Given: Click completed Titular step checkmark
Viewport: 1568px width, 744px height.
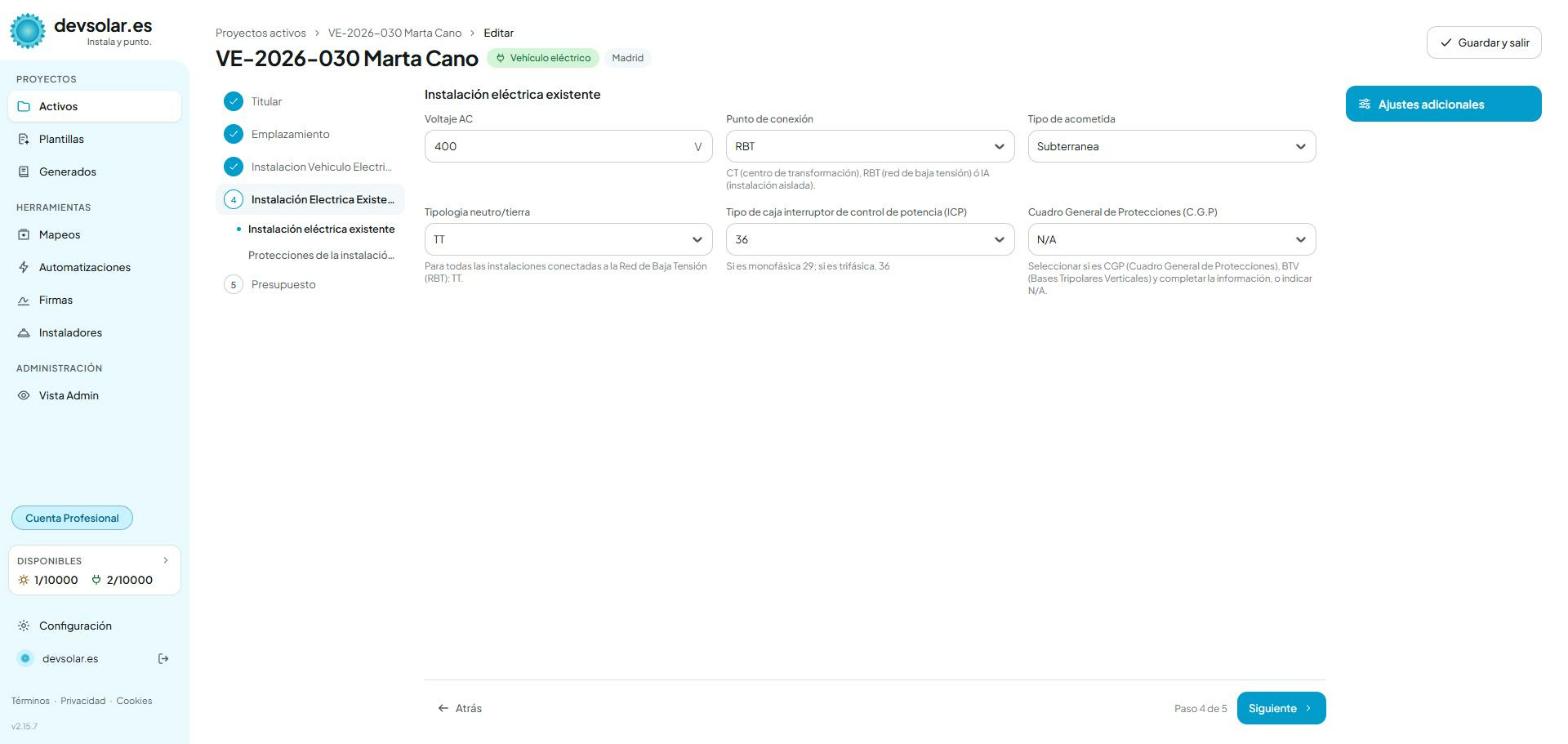Looking at the screenshot, I should coord(233,101).
